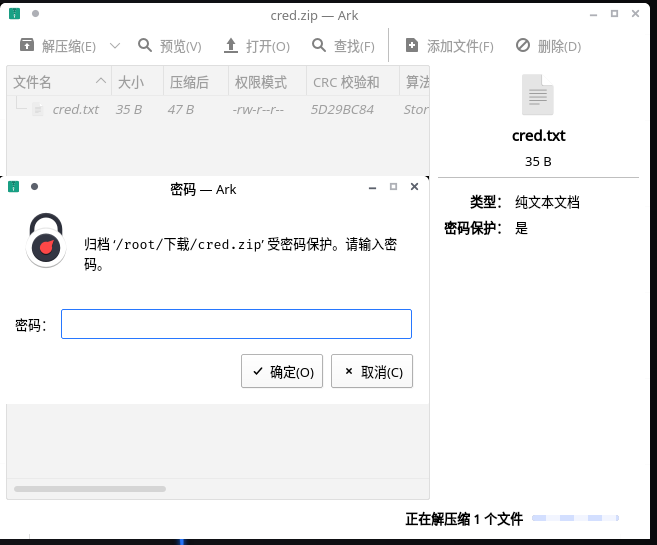Viewport: 657px width, 545px height.
Task: Click the Ark icon in password dialog title
Action: [x=13, y=186]
